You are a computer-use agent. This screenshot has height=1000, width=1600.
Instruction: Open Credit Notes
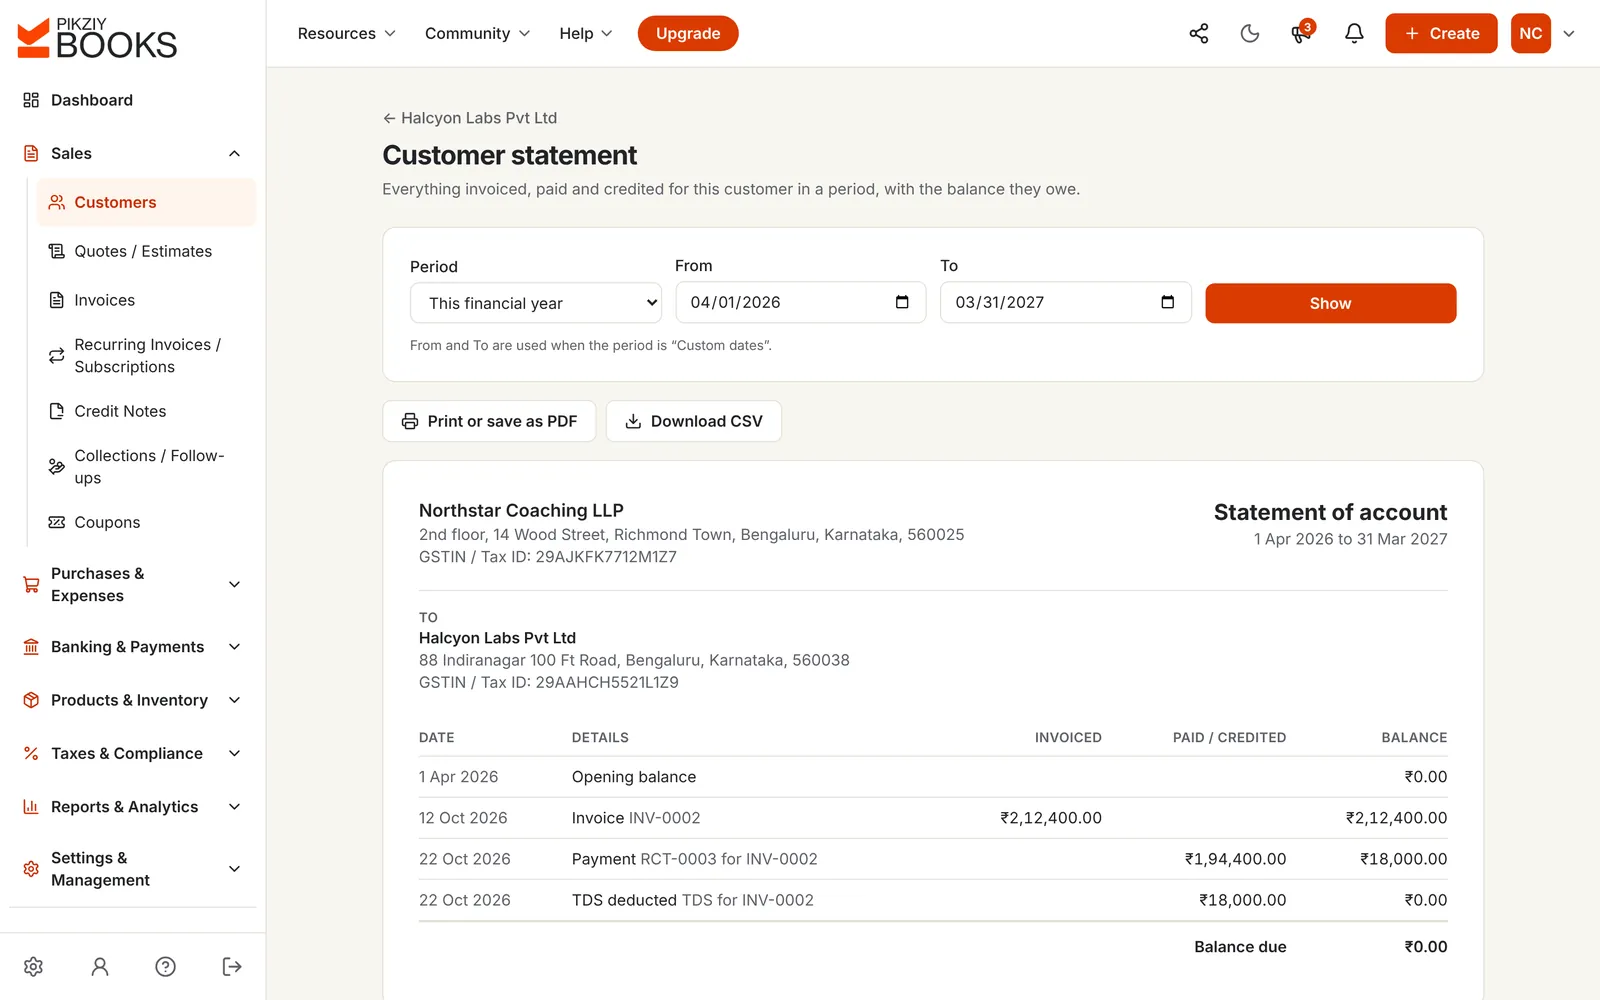click(x=146, y=411)
